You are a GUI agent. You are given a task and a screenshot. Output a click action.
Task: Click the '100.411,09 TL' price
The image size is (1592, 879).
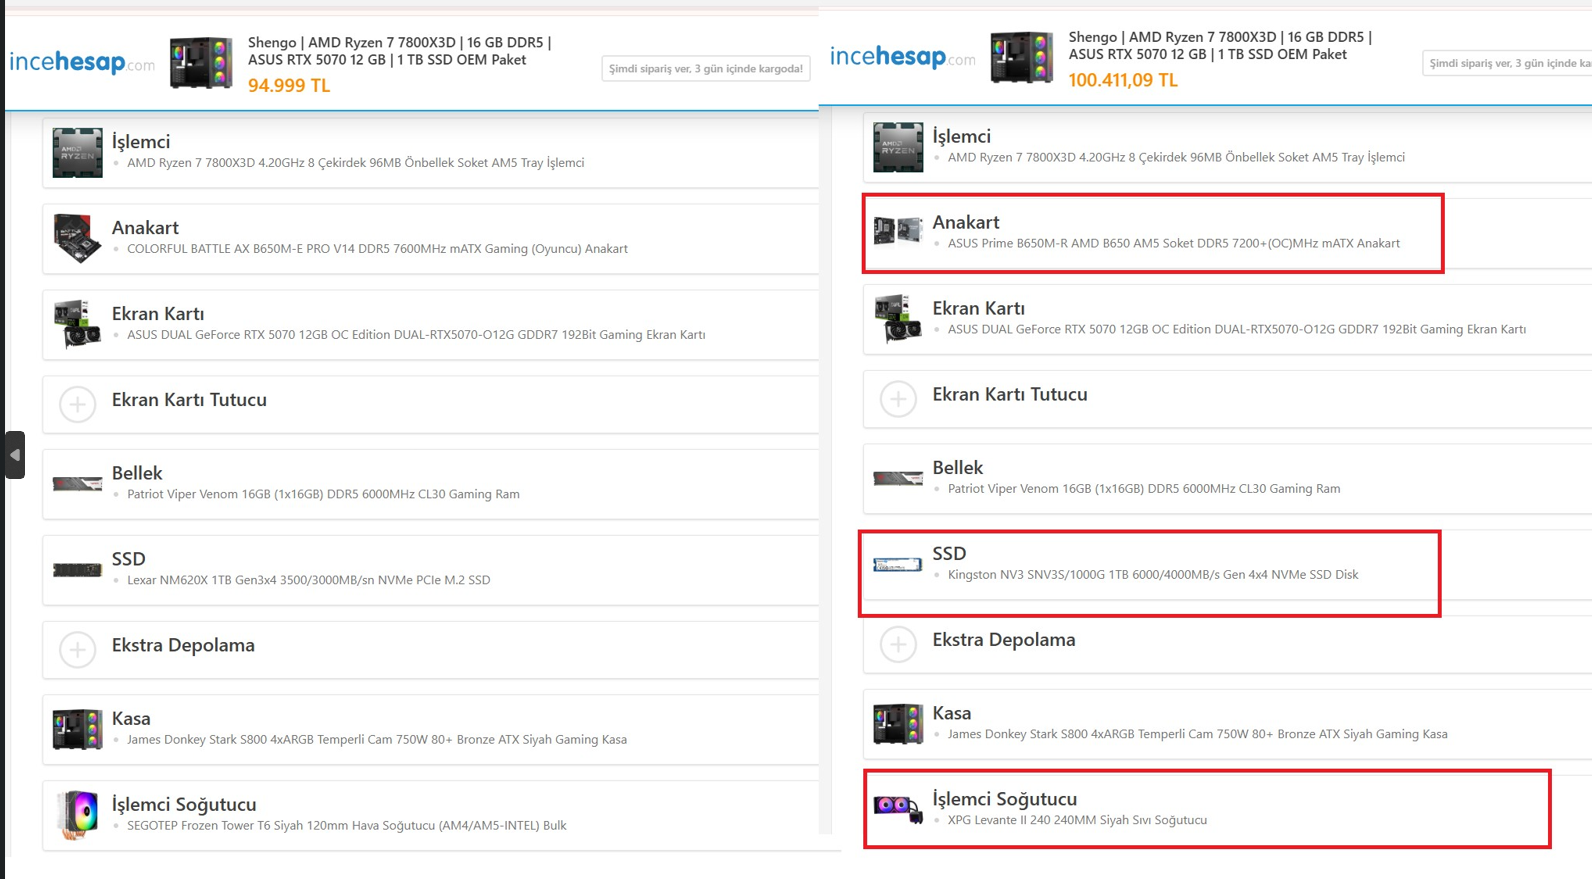pos(1123,80)
